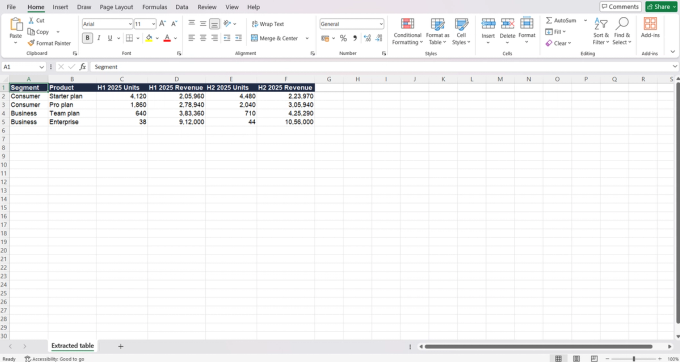Center text horizontally in cell

coord(203,38)
